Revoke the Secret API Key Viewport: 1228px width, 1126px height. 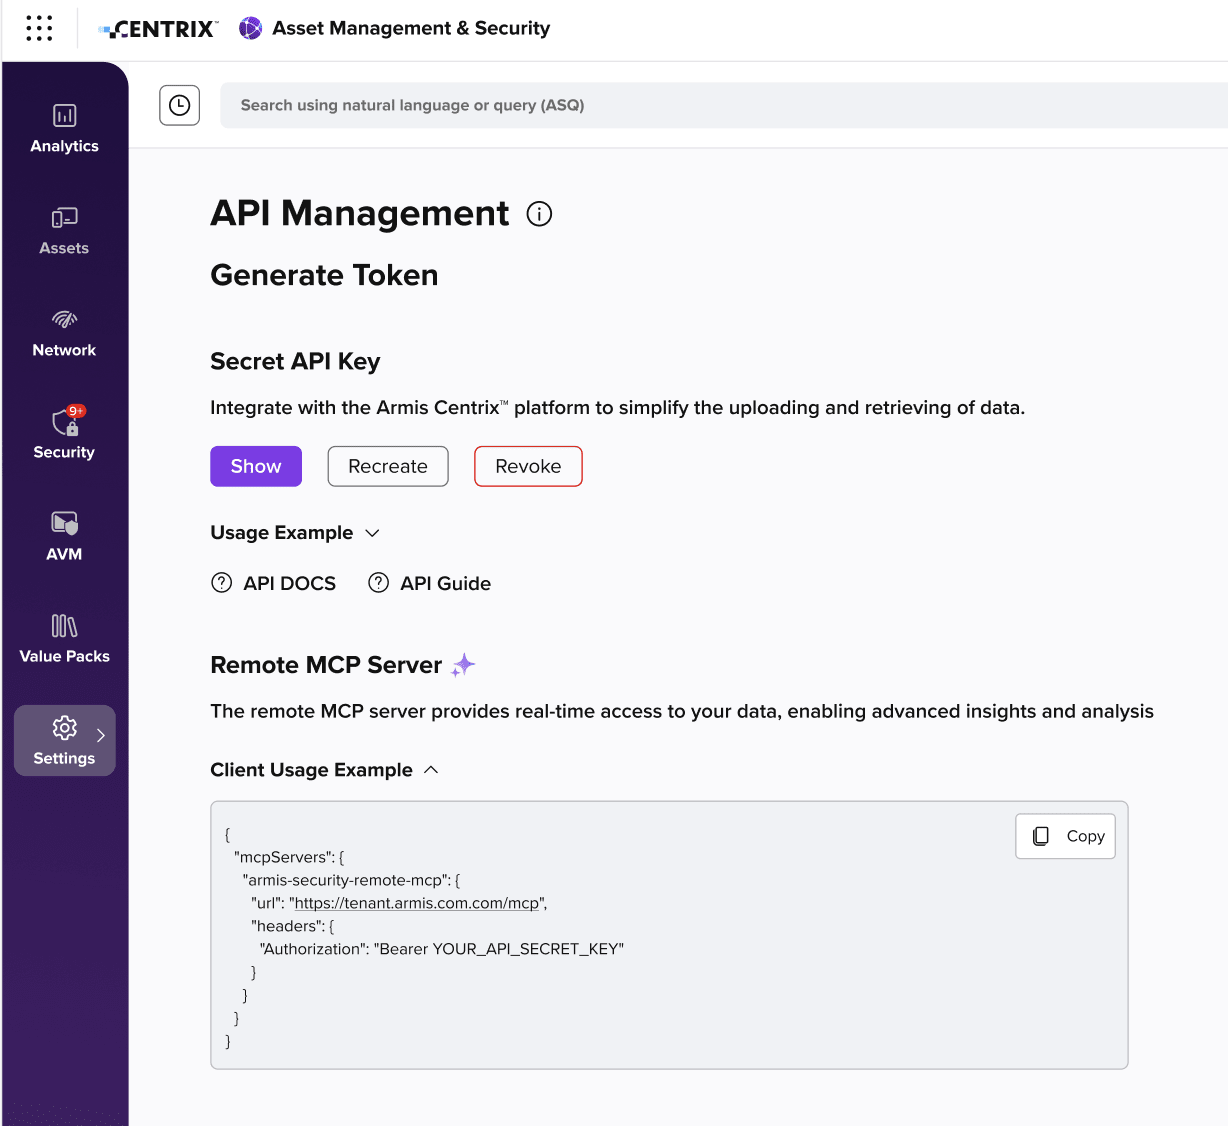point(528,466)
